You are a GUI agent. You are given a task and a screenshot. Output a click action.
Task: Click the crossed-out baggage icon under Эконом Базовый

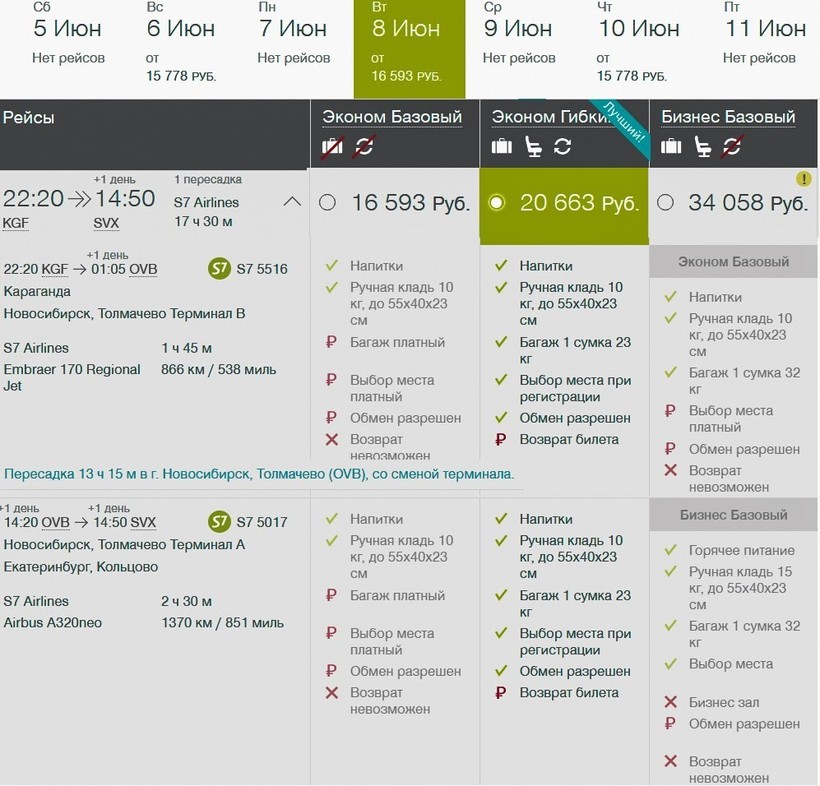point(333,147)
